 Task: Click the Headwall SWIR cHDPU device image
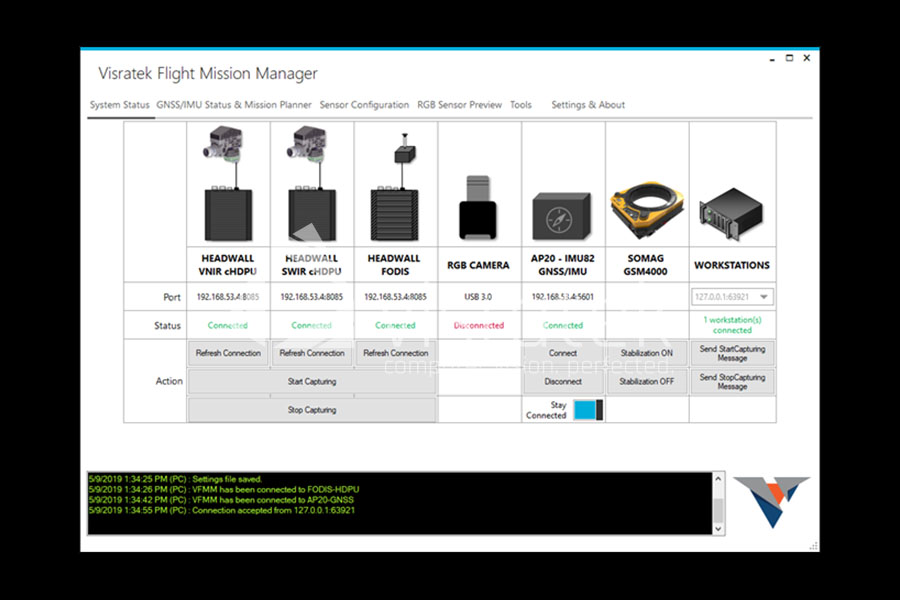point(312,184)
